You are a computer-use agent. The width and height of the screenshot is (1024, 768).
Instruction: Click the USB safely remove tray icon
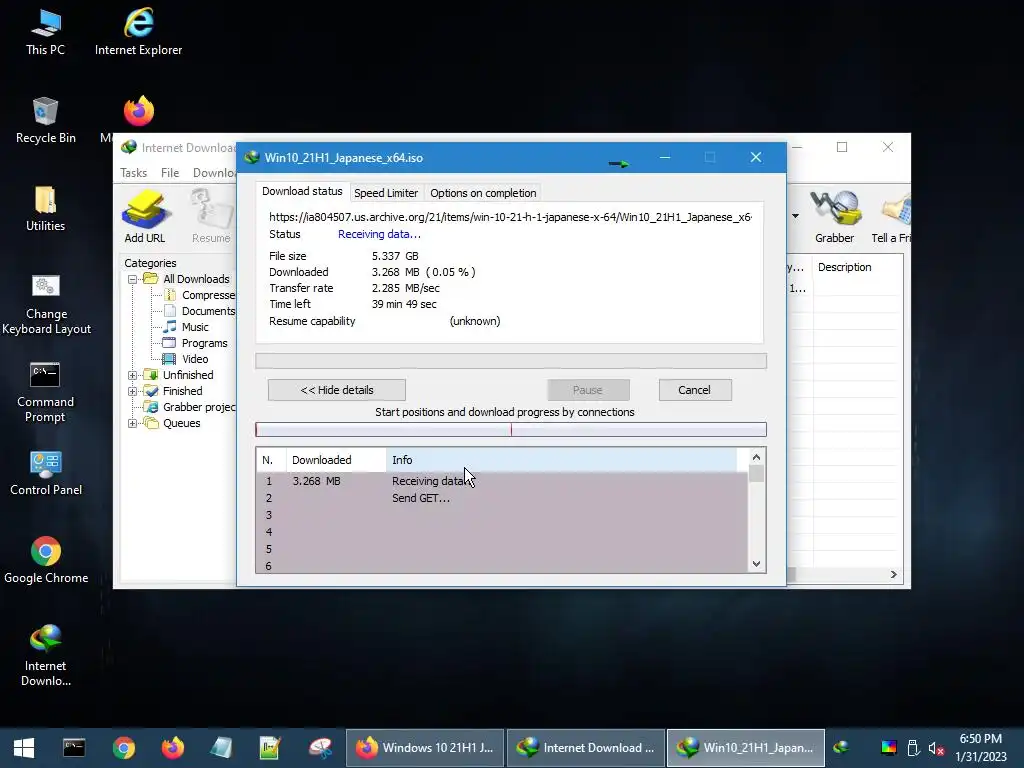click(914, 748)
